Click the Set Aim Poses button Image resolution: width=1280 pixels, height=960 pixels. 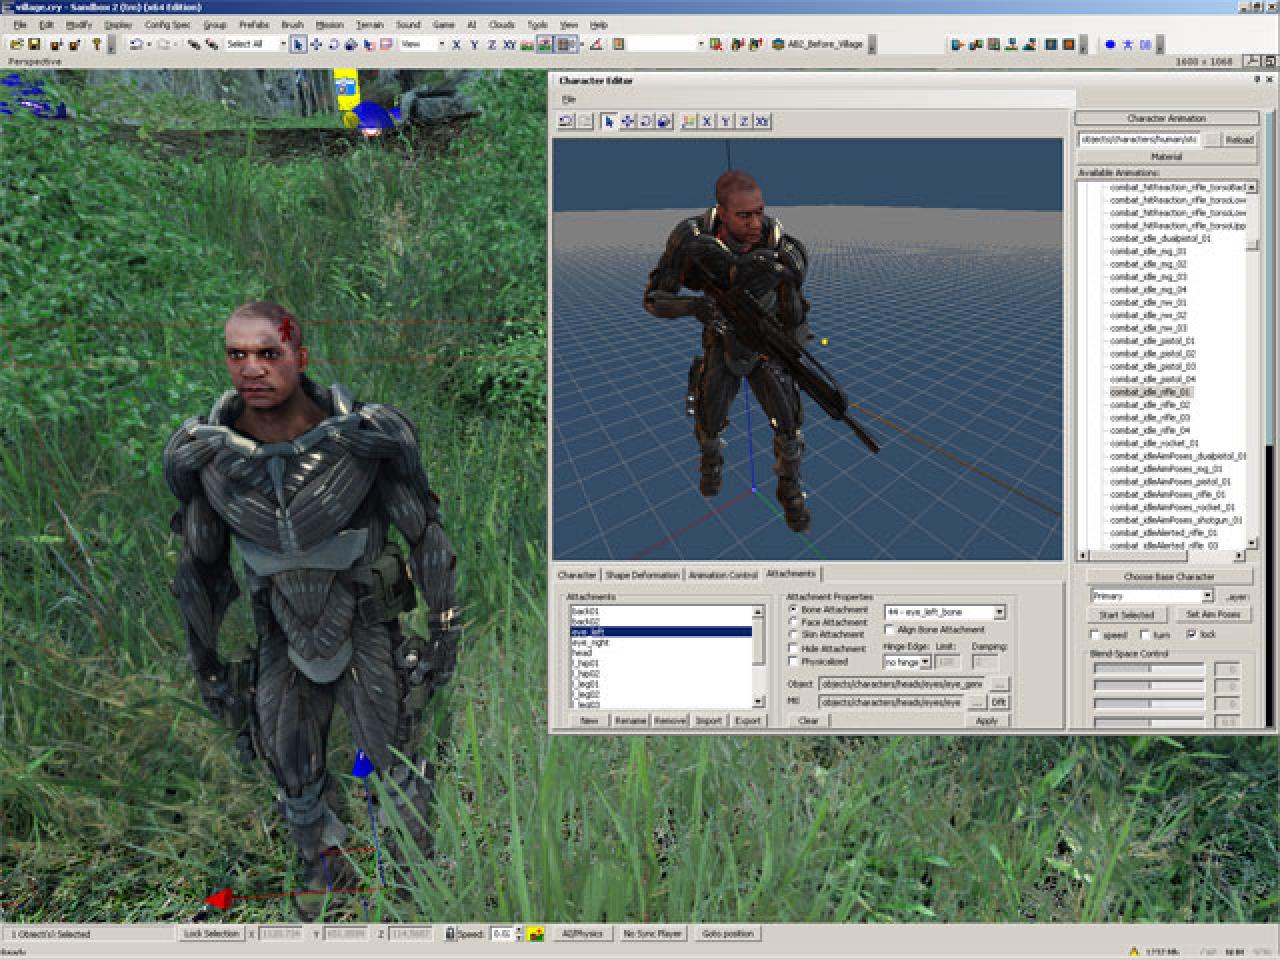[1213, 615]
